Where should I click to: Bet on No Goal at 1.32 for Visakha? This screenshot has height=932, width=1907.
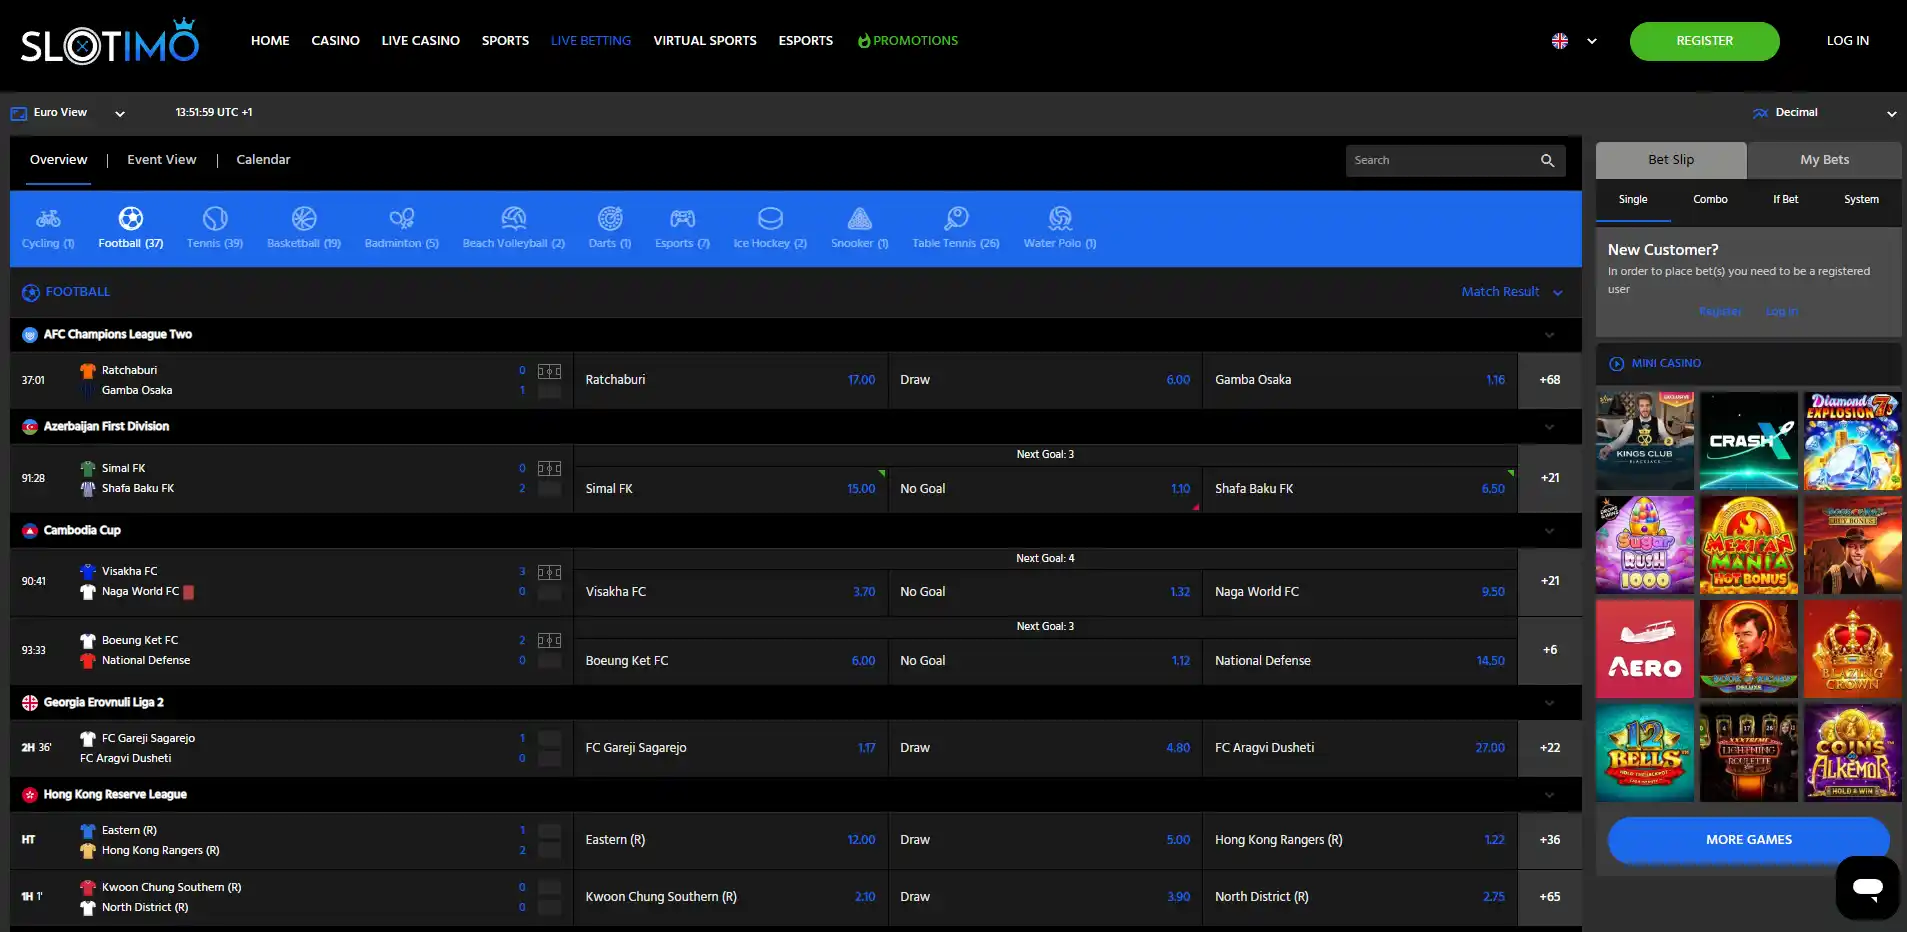[1045, 592]
